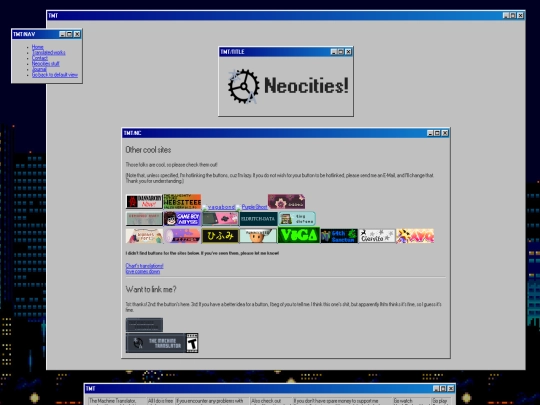Close the main TMT window at top

click(x=520, y=15)
